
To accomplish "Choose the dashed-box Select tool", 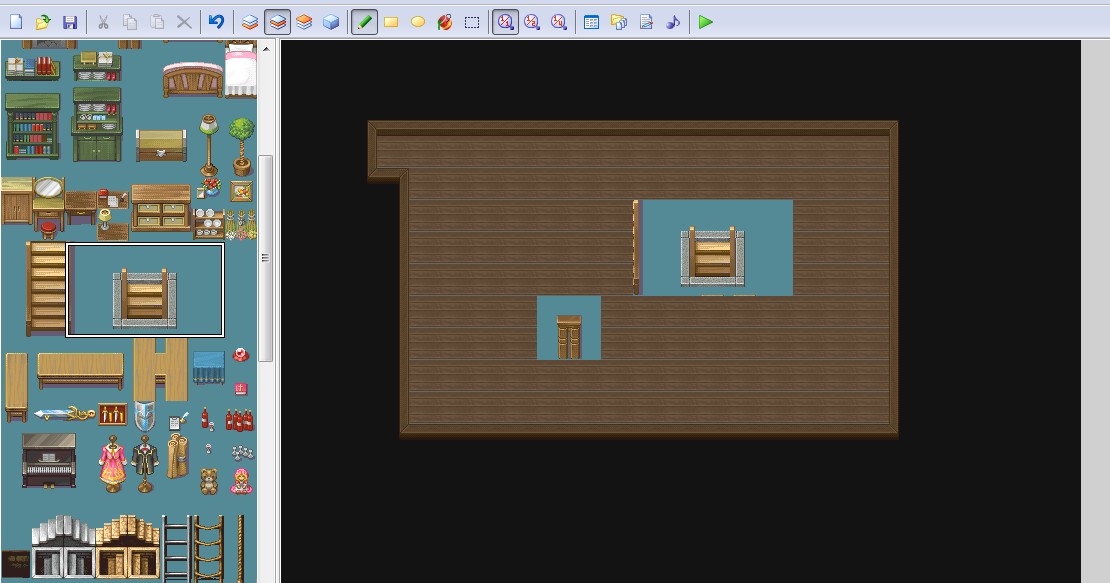I will [x=471, y=22].
